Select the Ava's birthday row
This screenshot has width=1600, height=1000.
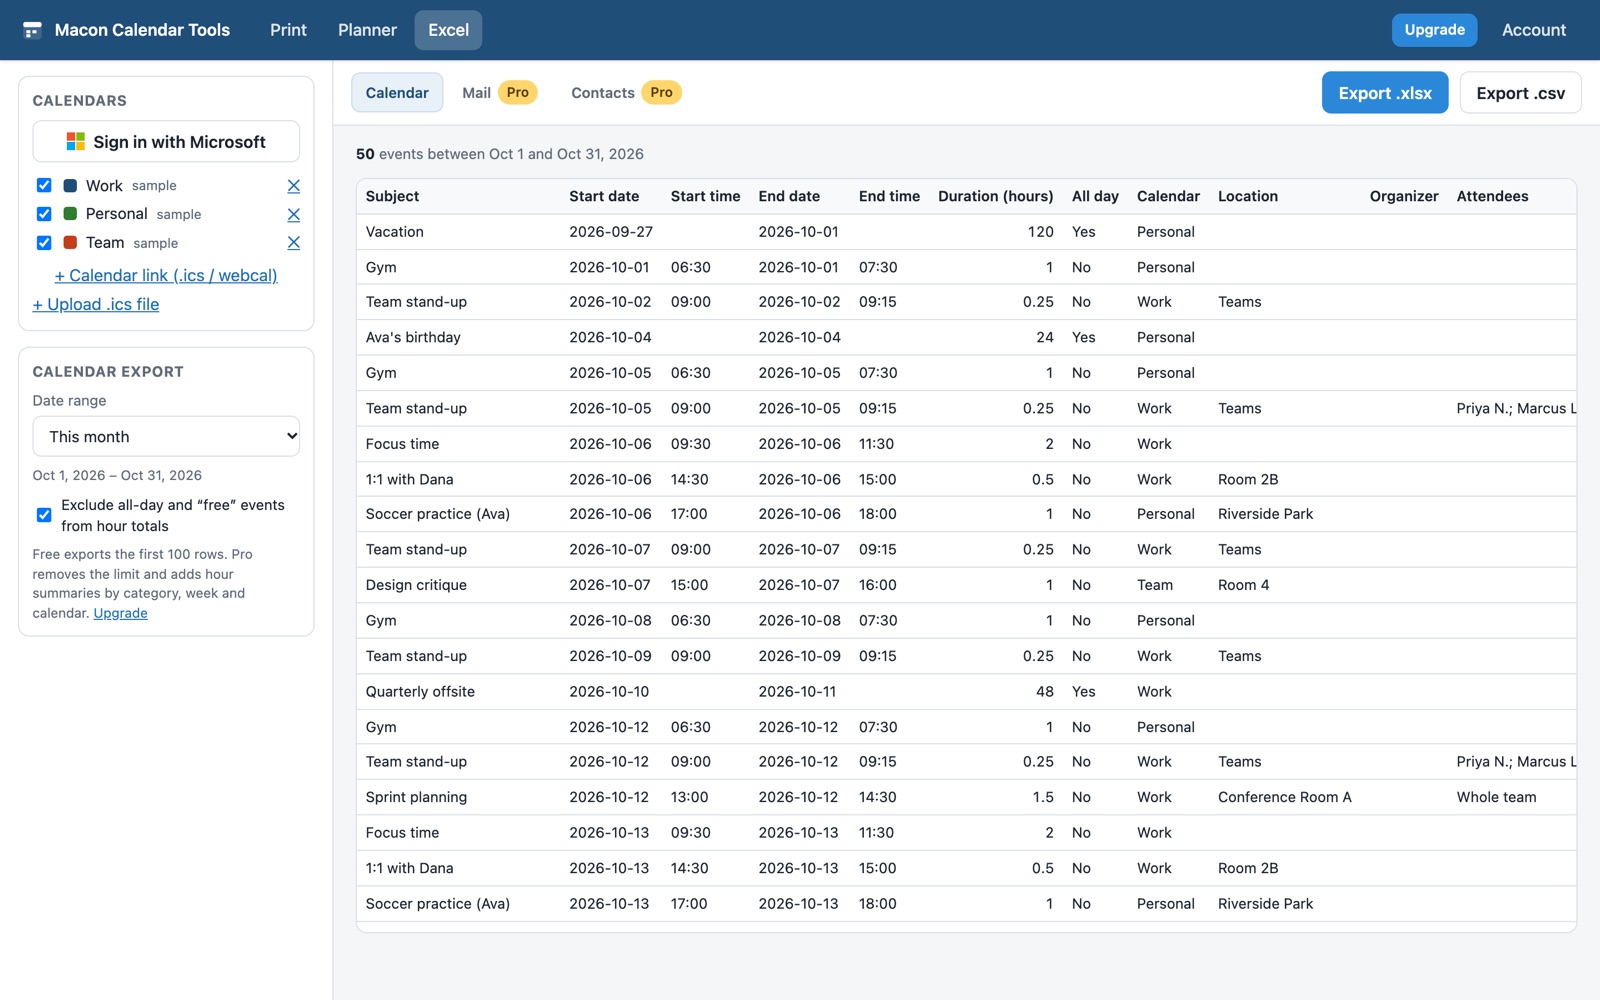[966, 337]
